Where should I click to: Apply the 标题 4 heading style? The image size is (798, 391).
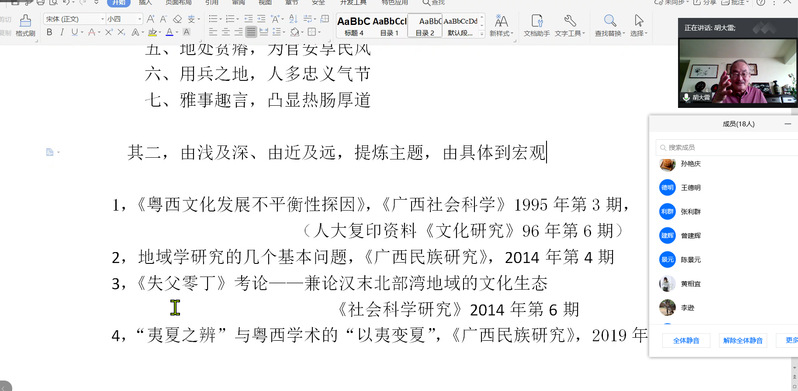(x=354, y=25)
